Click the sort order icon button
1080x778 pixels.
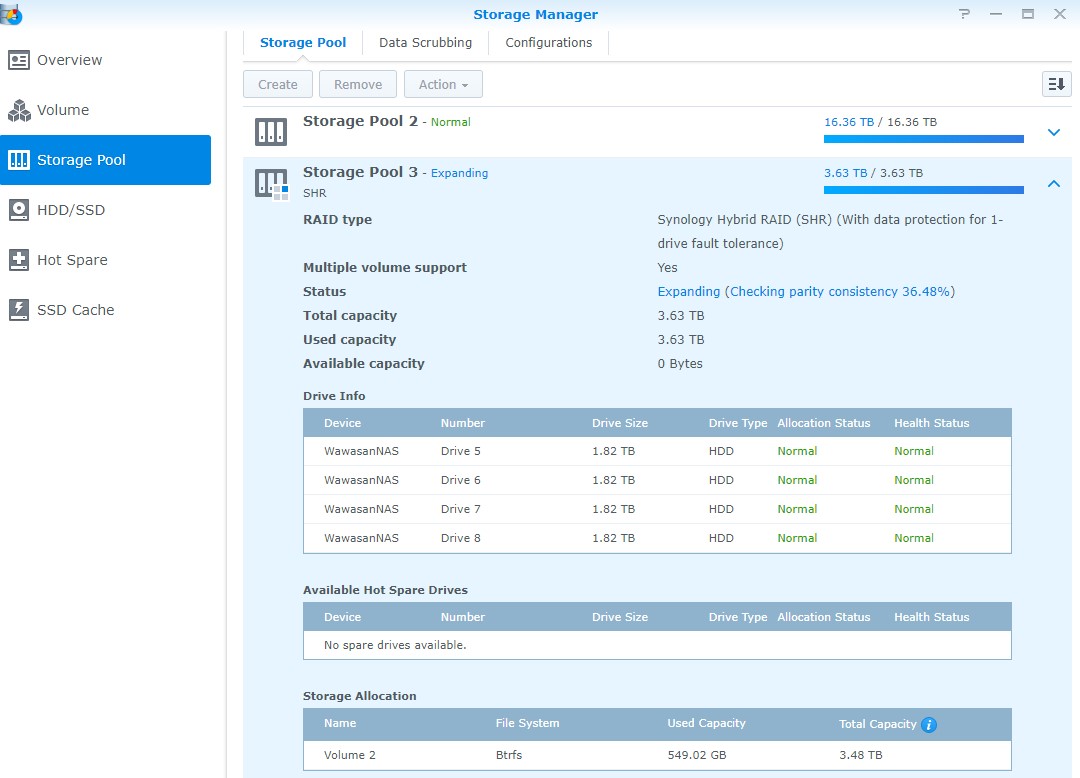click(1056, 84)
